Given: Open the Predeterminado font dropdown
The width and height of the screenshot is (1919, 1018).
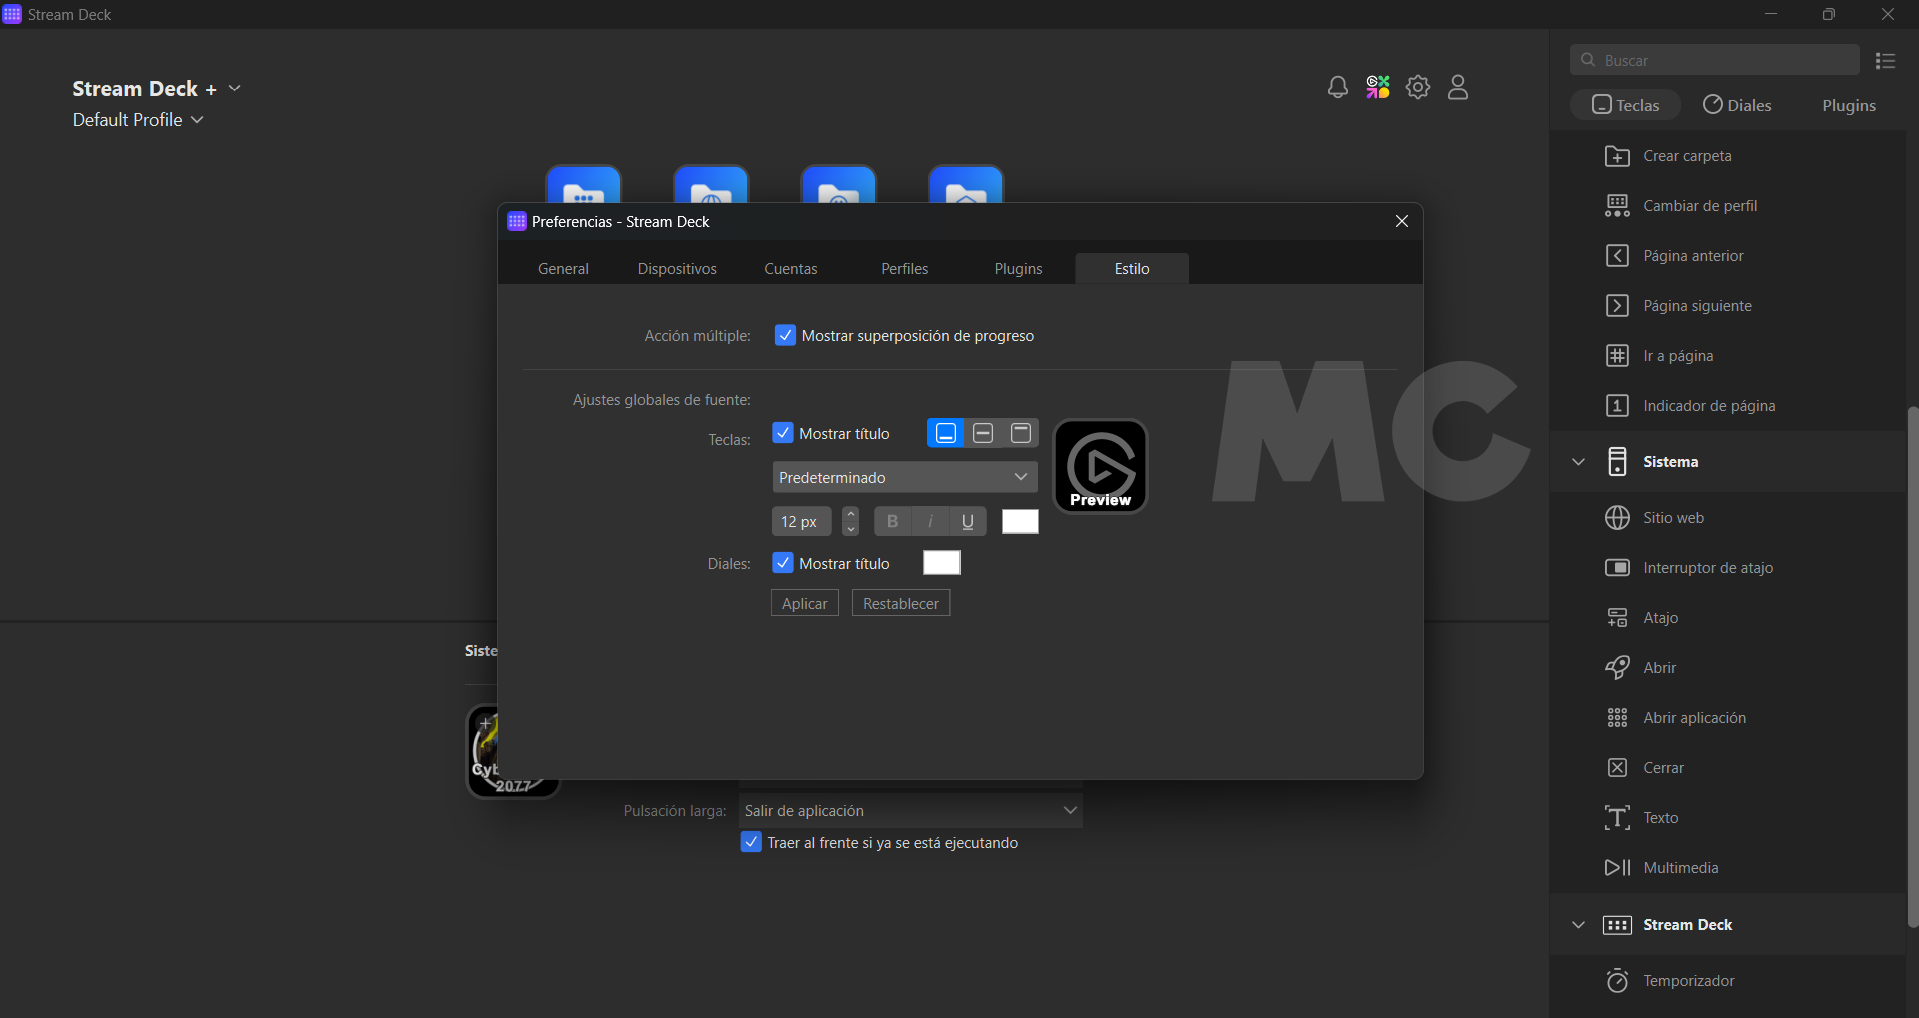Looking at the screenshot, I should coord(904,477).
